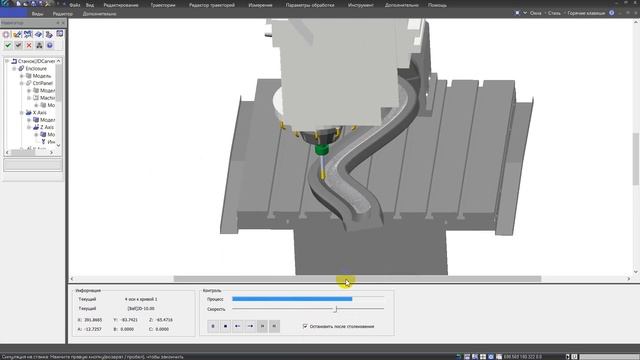The width and height of the screenshot is (640, 360).
Task: Click the Окна option at top right
Action: [536, 13]
